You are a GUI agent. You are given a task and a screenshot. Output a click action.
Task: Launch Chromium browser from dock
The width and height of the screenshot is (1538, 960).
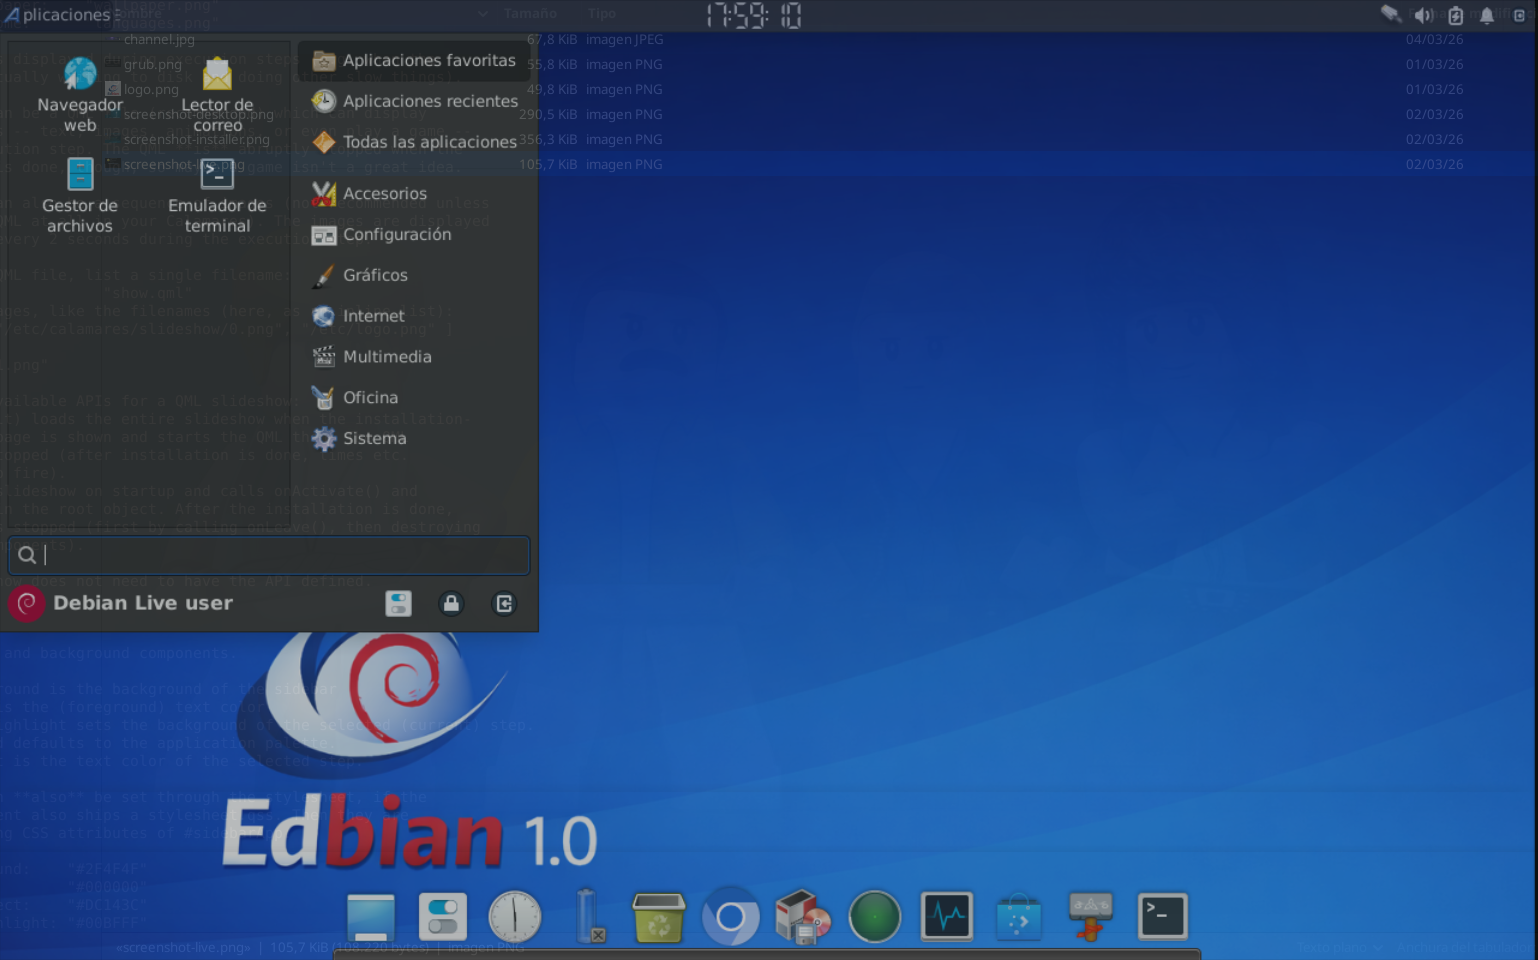pos(731,917)
